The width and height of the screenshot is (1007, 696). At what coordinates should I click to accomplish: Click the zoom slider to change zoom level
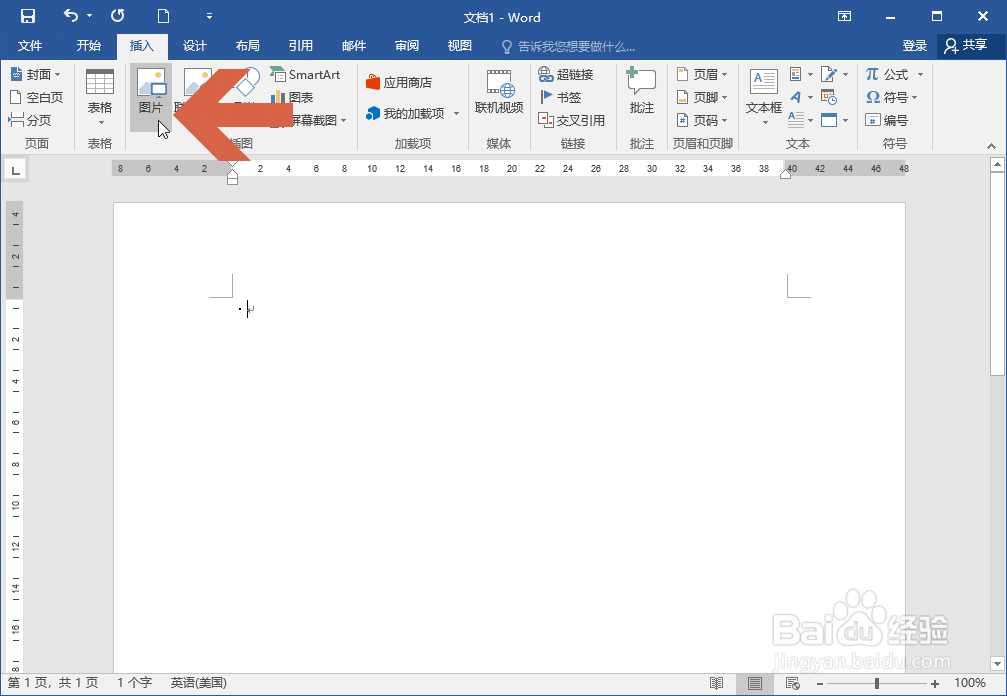click(x=875, y=683)
